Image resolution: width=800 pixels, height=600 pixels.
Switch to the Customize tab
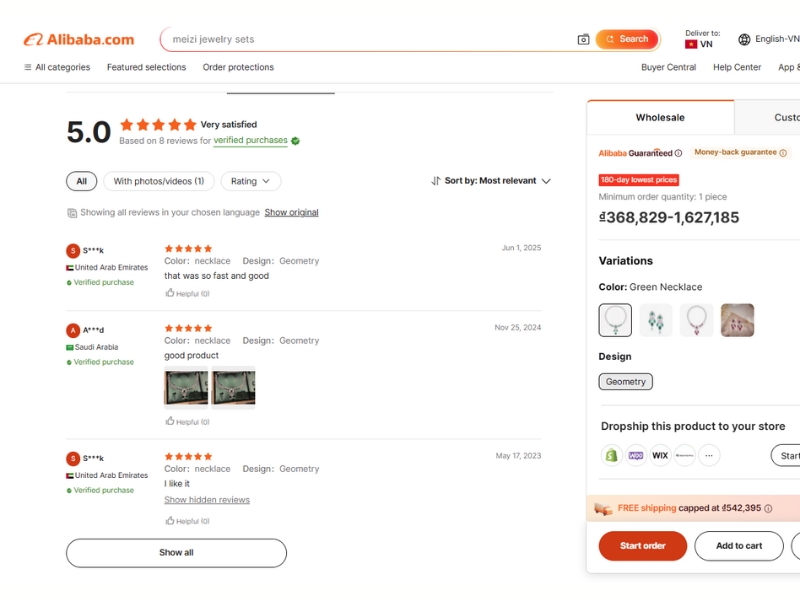[787, 117]
